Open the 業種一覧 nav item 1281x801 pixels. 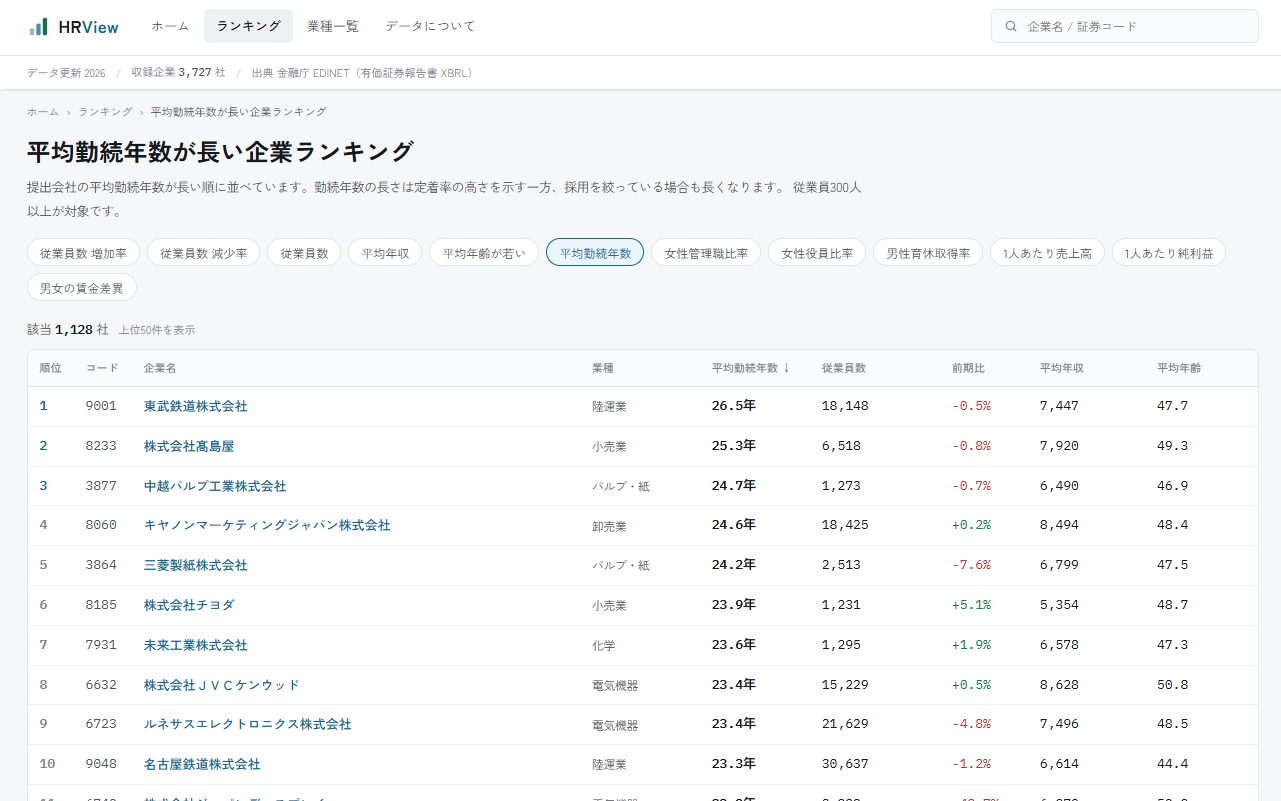coord(333,26)
